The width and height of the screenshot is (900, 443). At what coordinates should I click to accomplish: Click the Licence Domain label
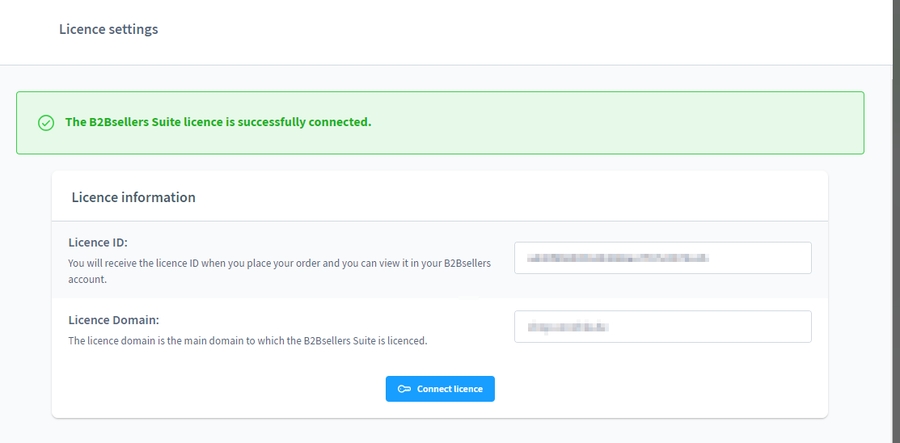[114, 320]
